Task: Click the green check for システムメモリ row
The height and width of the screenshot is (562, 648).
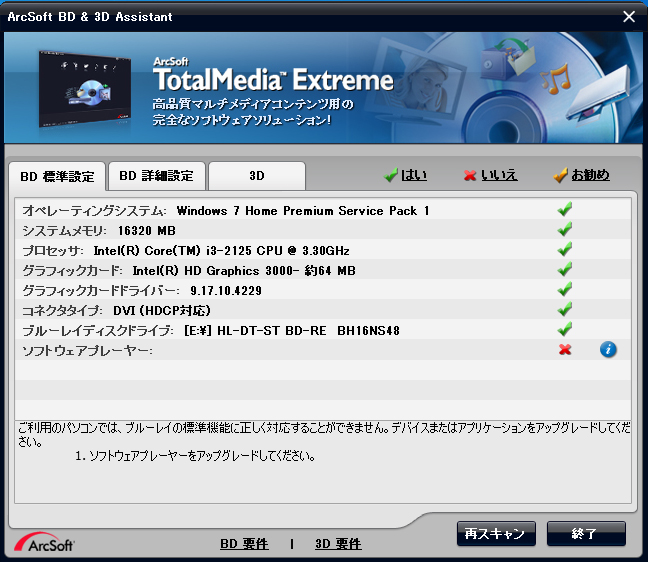Action: tap(565, 229)
